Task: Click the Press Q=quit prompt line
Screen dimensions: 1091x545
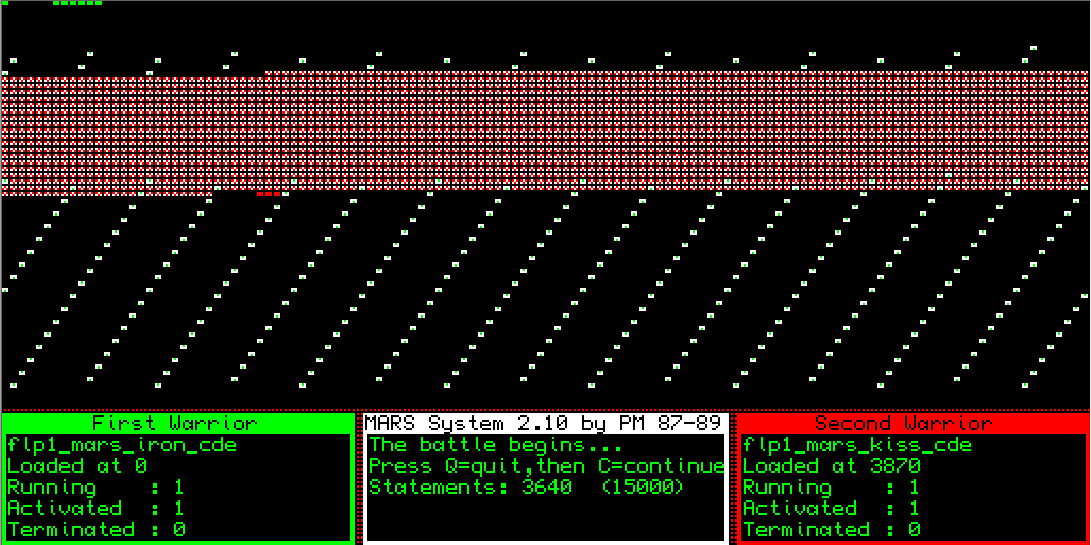Action: pos(546,466)
